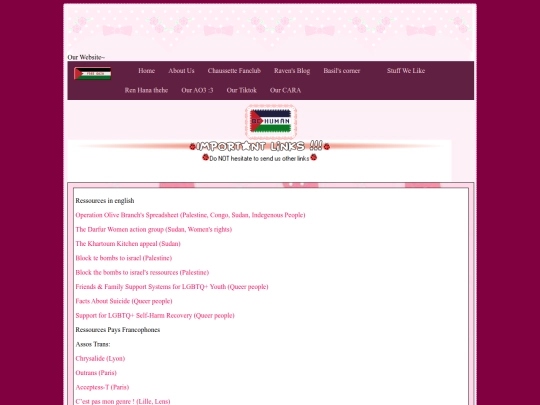
Task: Click 'Do NOT hesitate to send us other links' text
Action: point(259,158)
